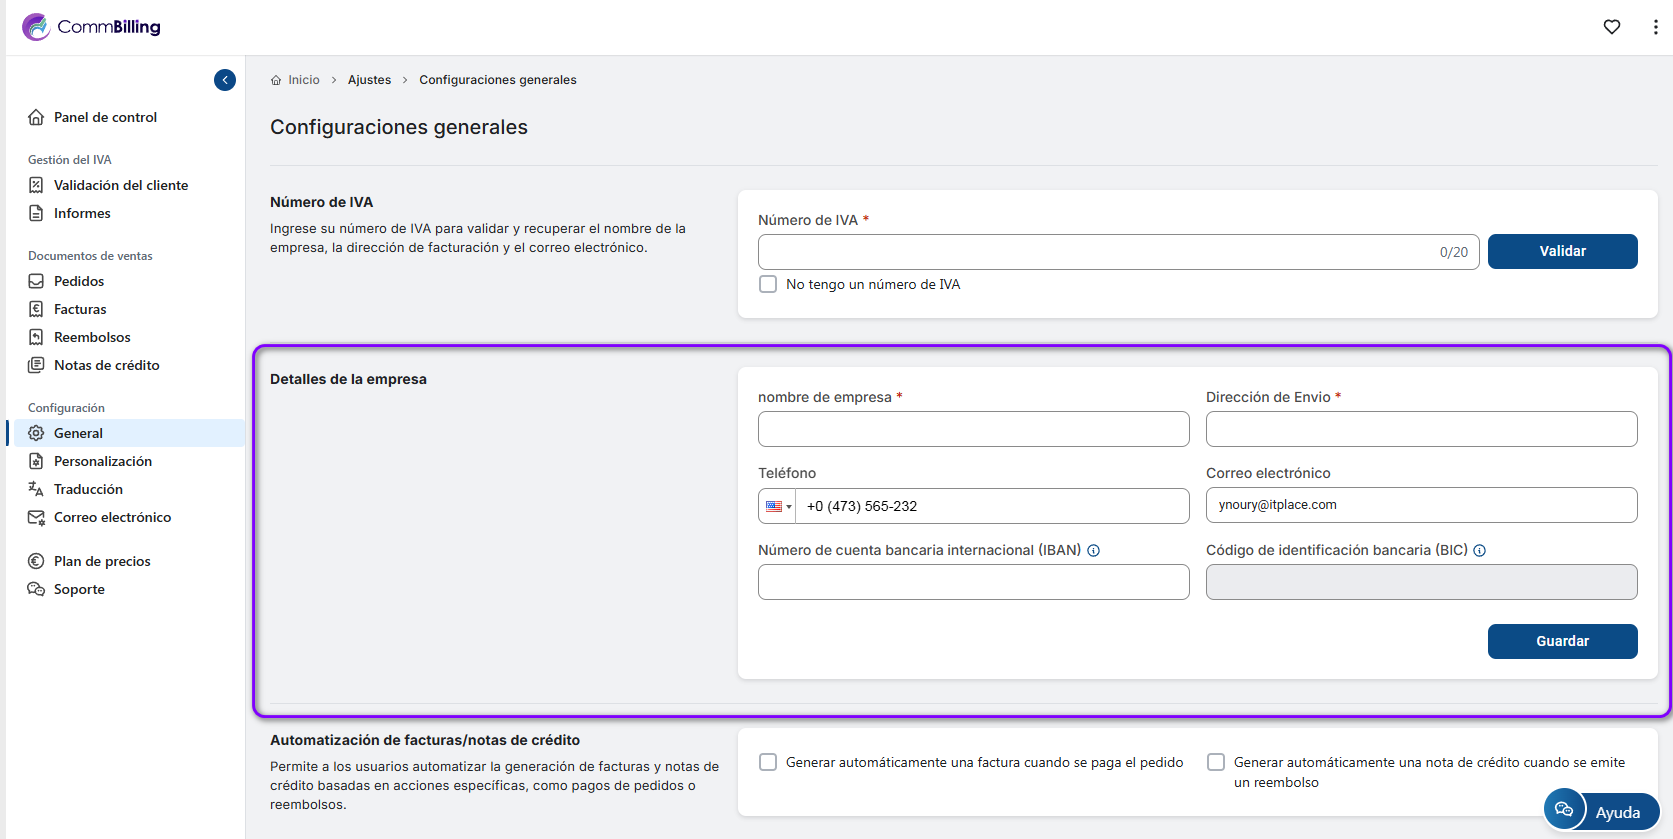
Task: Click the home icon in breadcrumb
Action: pyautogui.click(x=276, y=80)
